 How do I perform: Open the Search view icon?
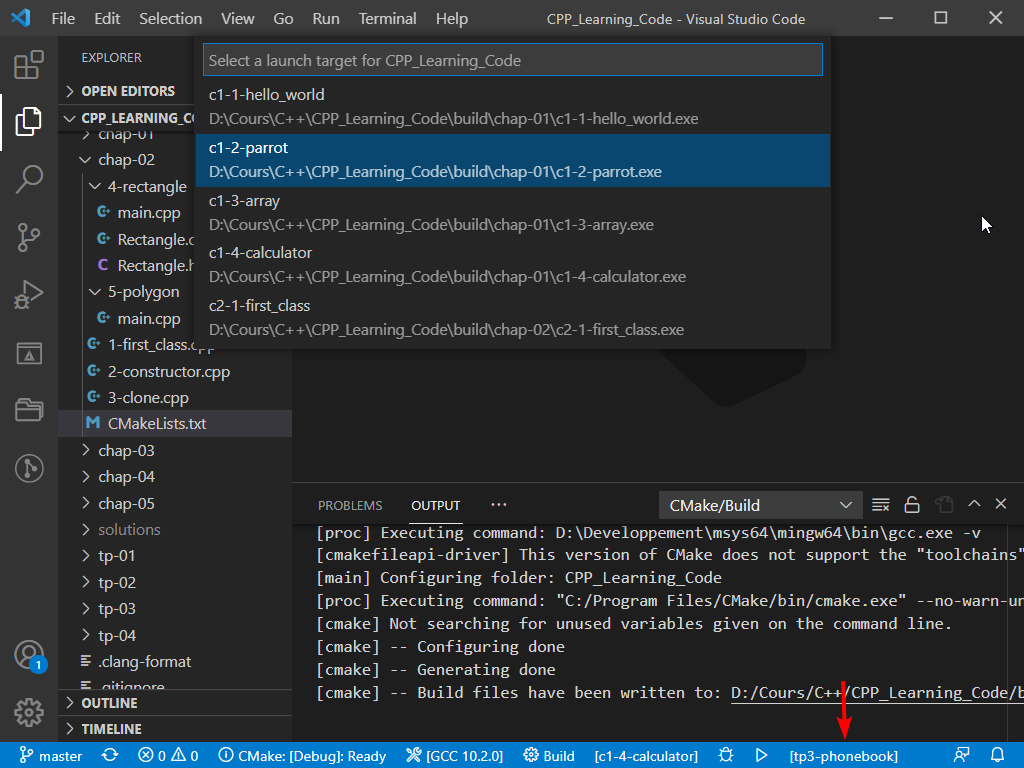tap(29, 179)
